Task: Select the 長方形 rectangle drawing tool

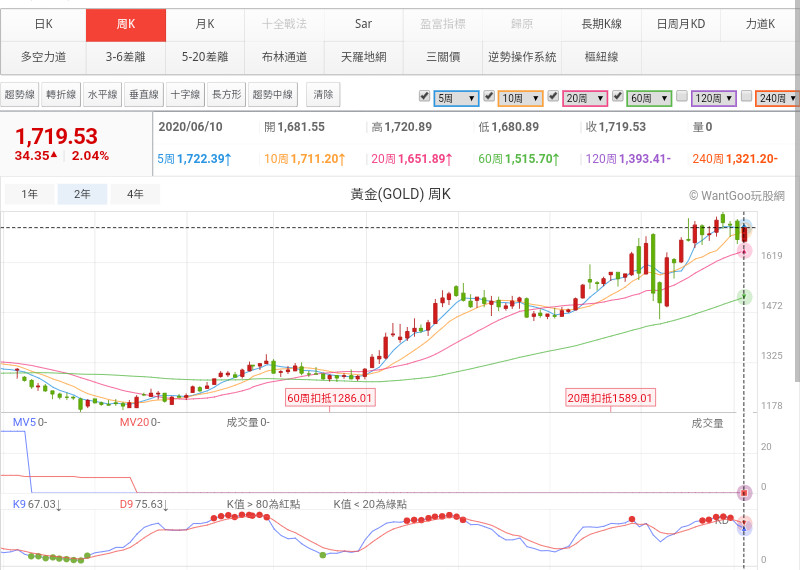Action: point(225,95)
